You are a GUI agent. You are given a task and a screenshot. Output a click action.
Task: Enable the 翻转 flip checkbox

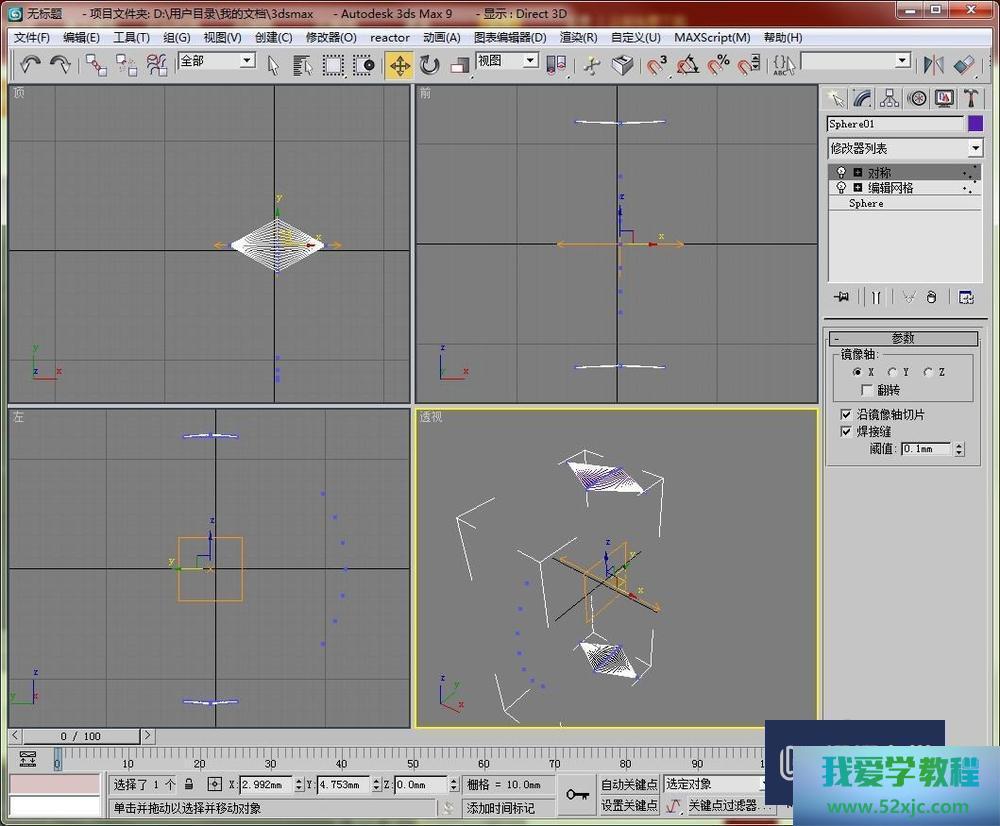(x=867, y=390)
